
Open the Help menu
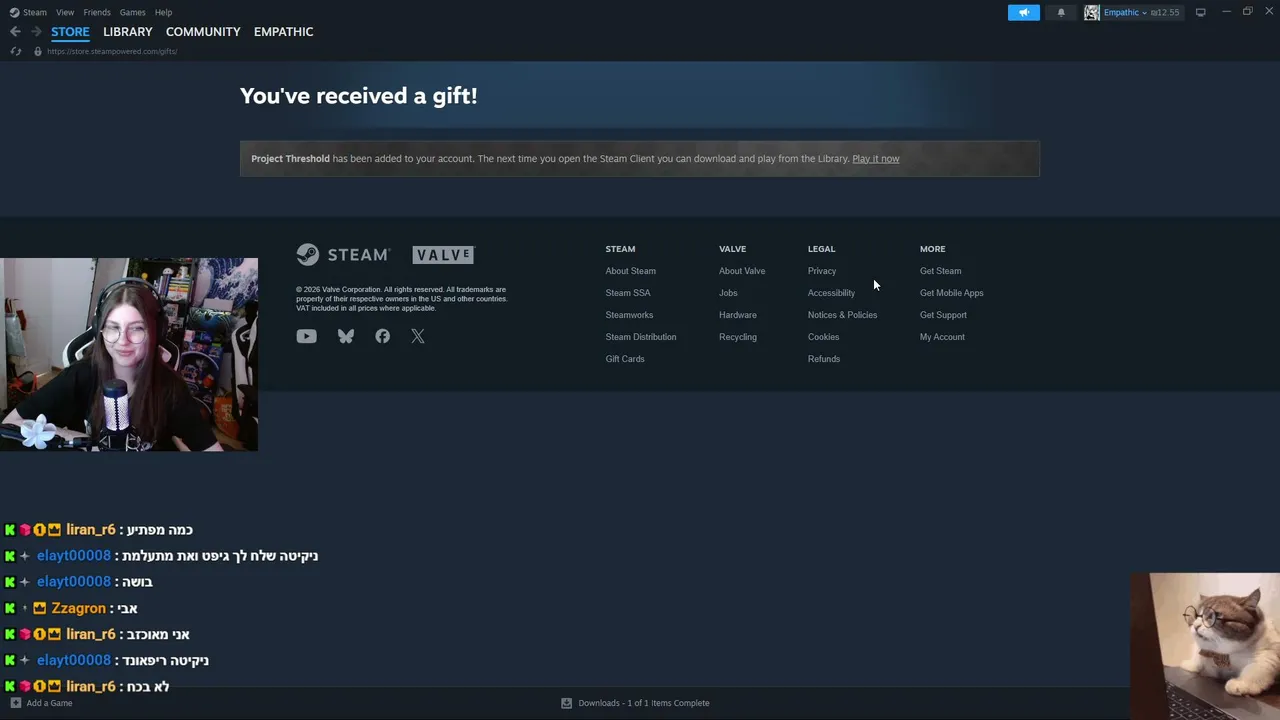(x=164, y=12)
